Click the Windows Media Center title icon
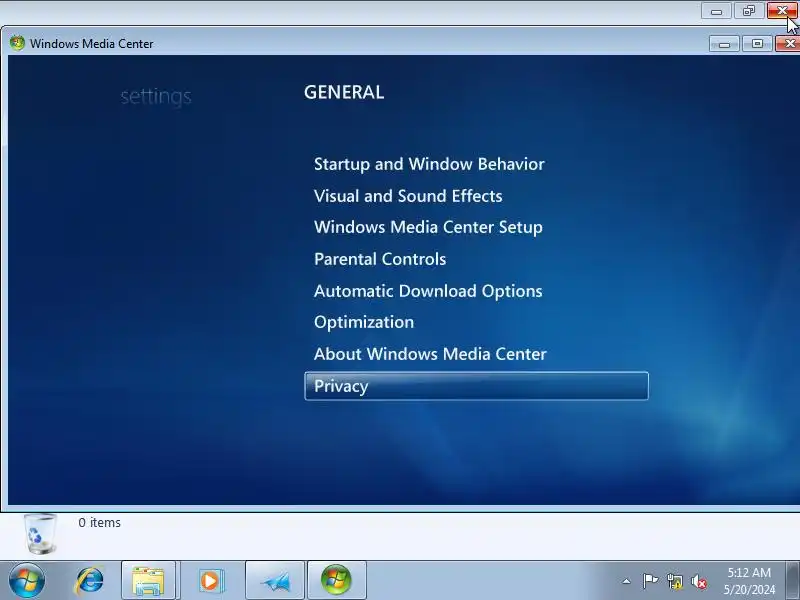 [x=17, y=43]
